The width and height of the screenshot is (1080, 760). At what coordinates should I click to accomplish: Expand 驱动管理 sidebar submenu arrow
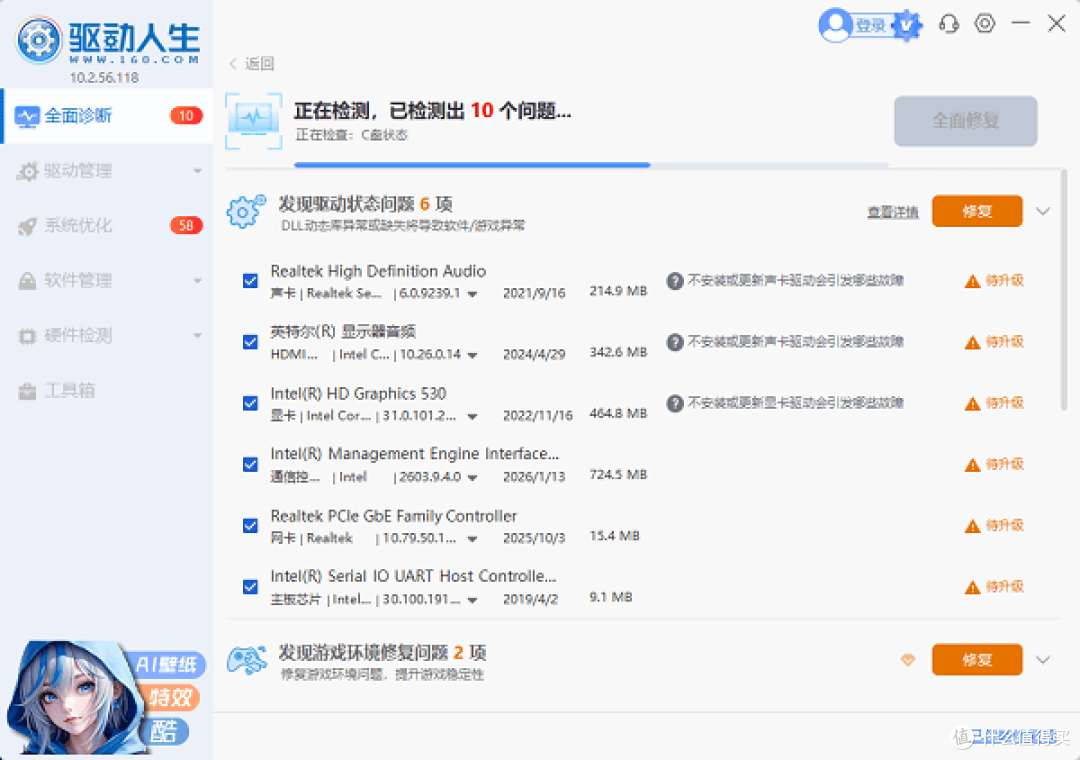[198, 171]
